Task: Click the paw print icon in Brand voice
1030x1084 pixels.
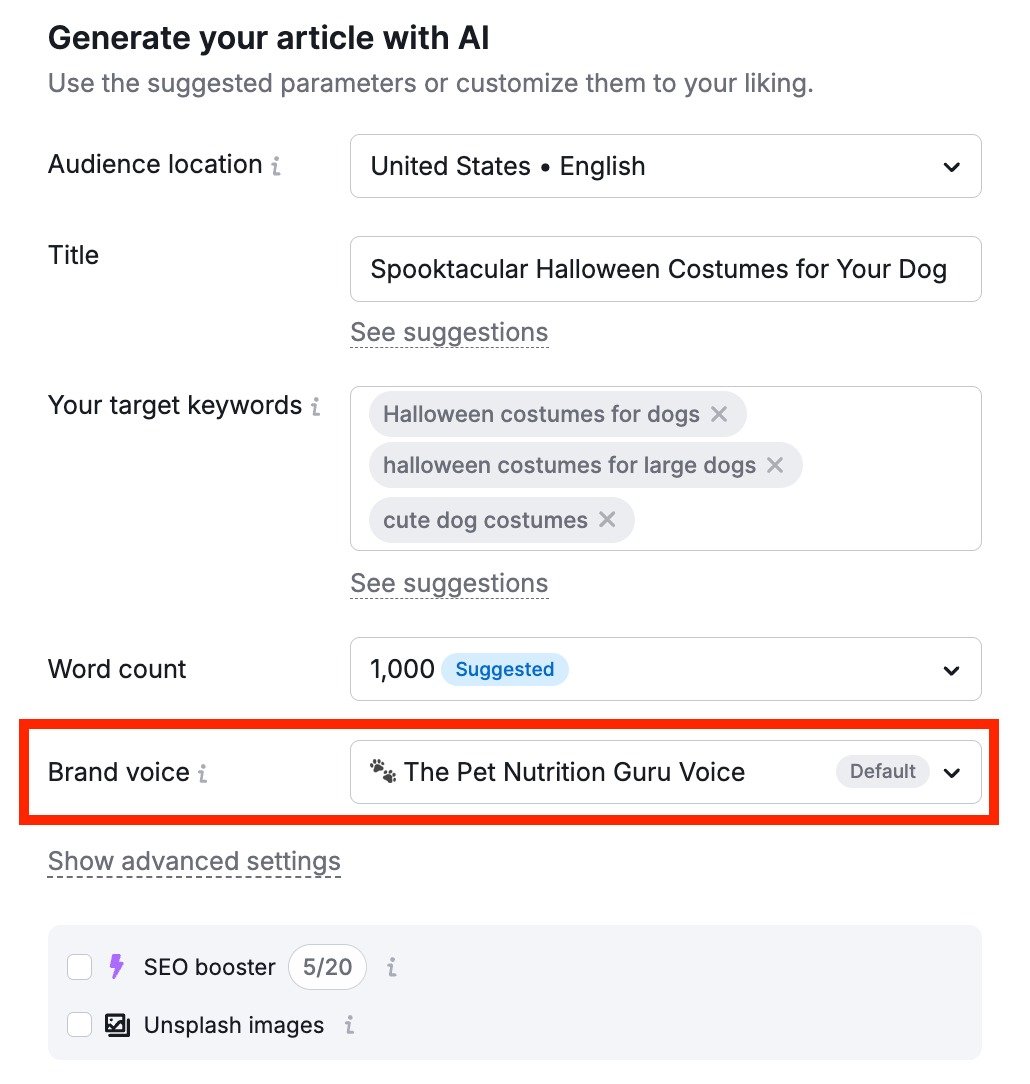Action: pyautogui.click(x=382, y=770)
